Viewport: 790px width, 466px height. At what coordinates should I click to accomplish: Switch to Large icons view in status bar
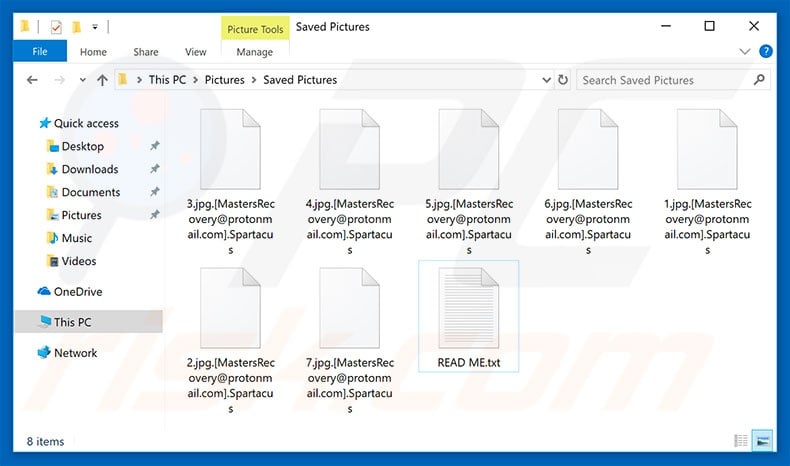(762, 441)
